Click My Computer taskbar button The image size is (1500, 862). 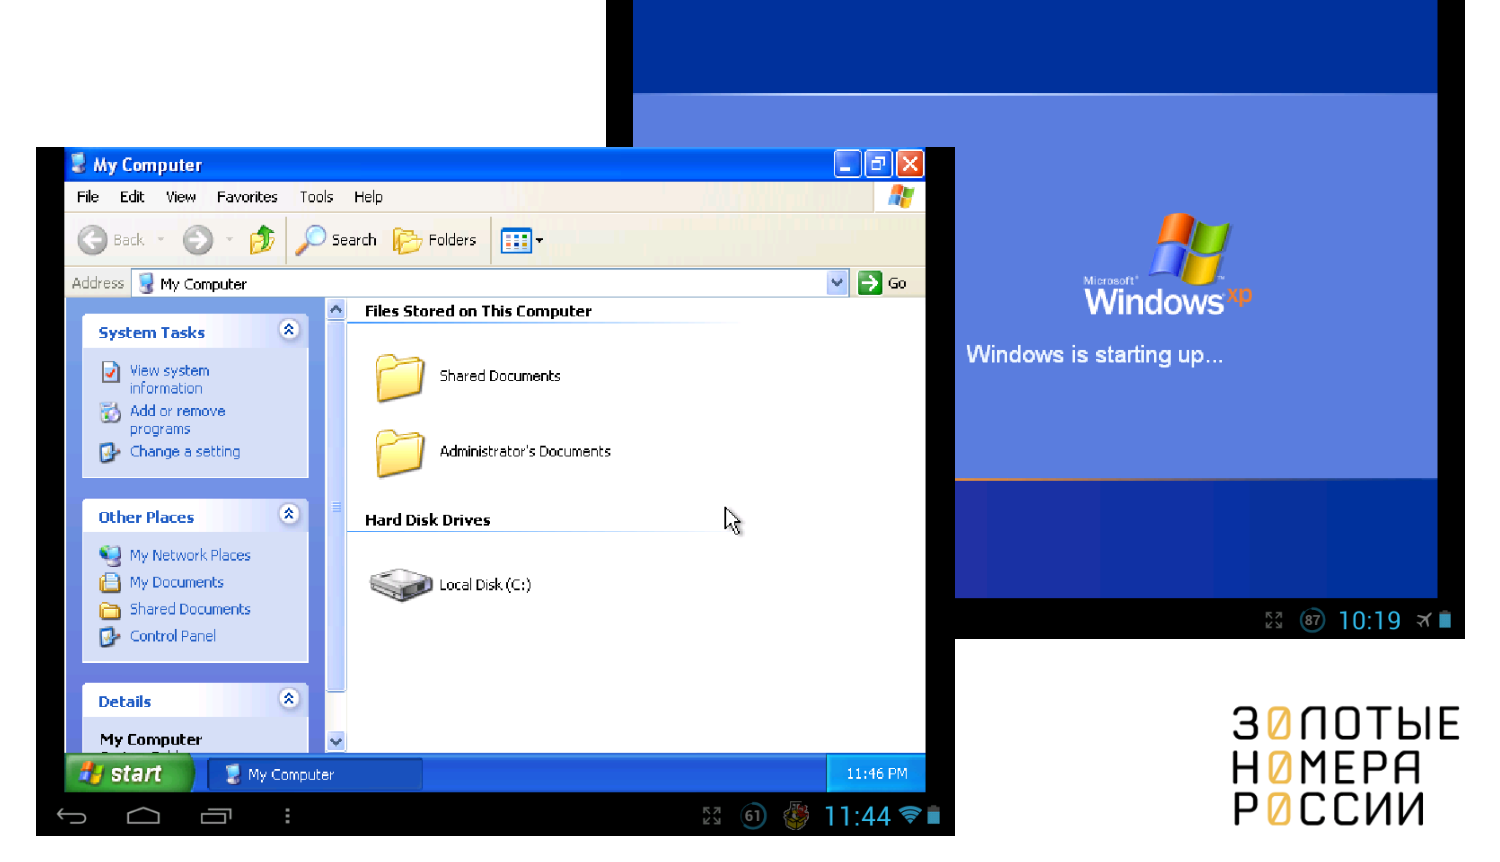point(315,774)
